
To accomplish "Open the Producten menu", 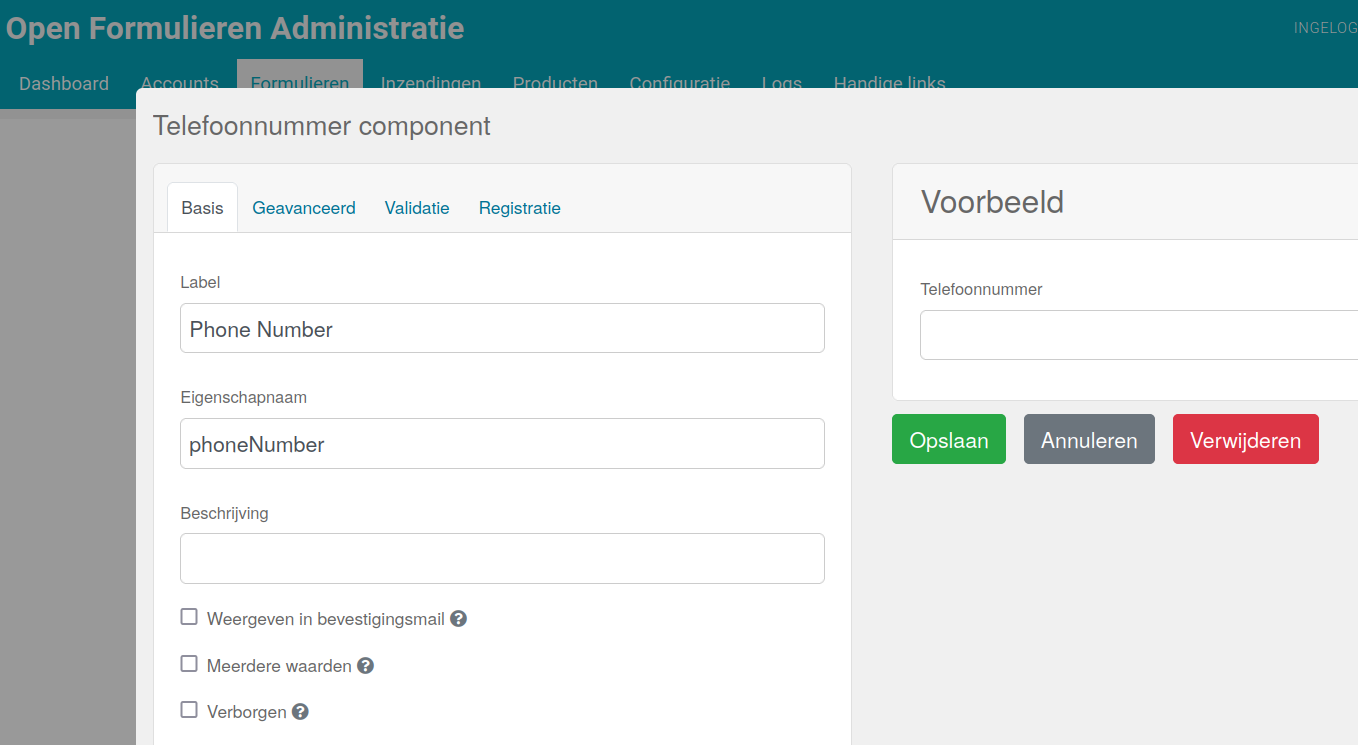I will pos(555,83).
